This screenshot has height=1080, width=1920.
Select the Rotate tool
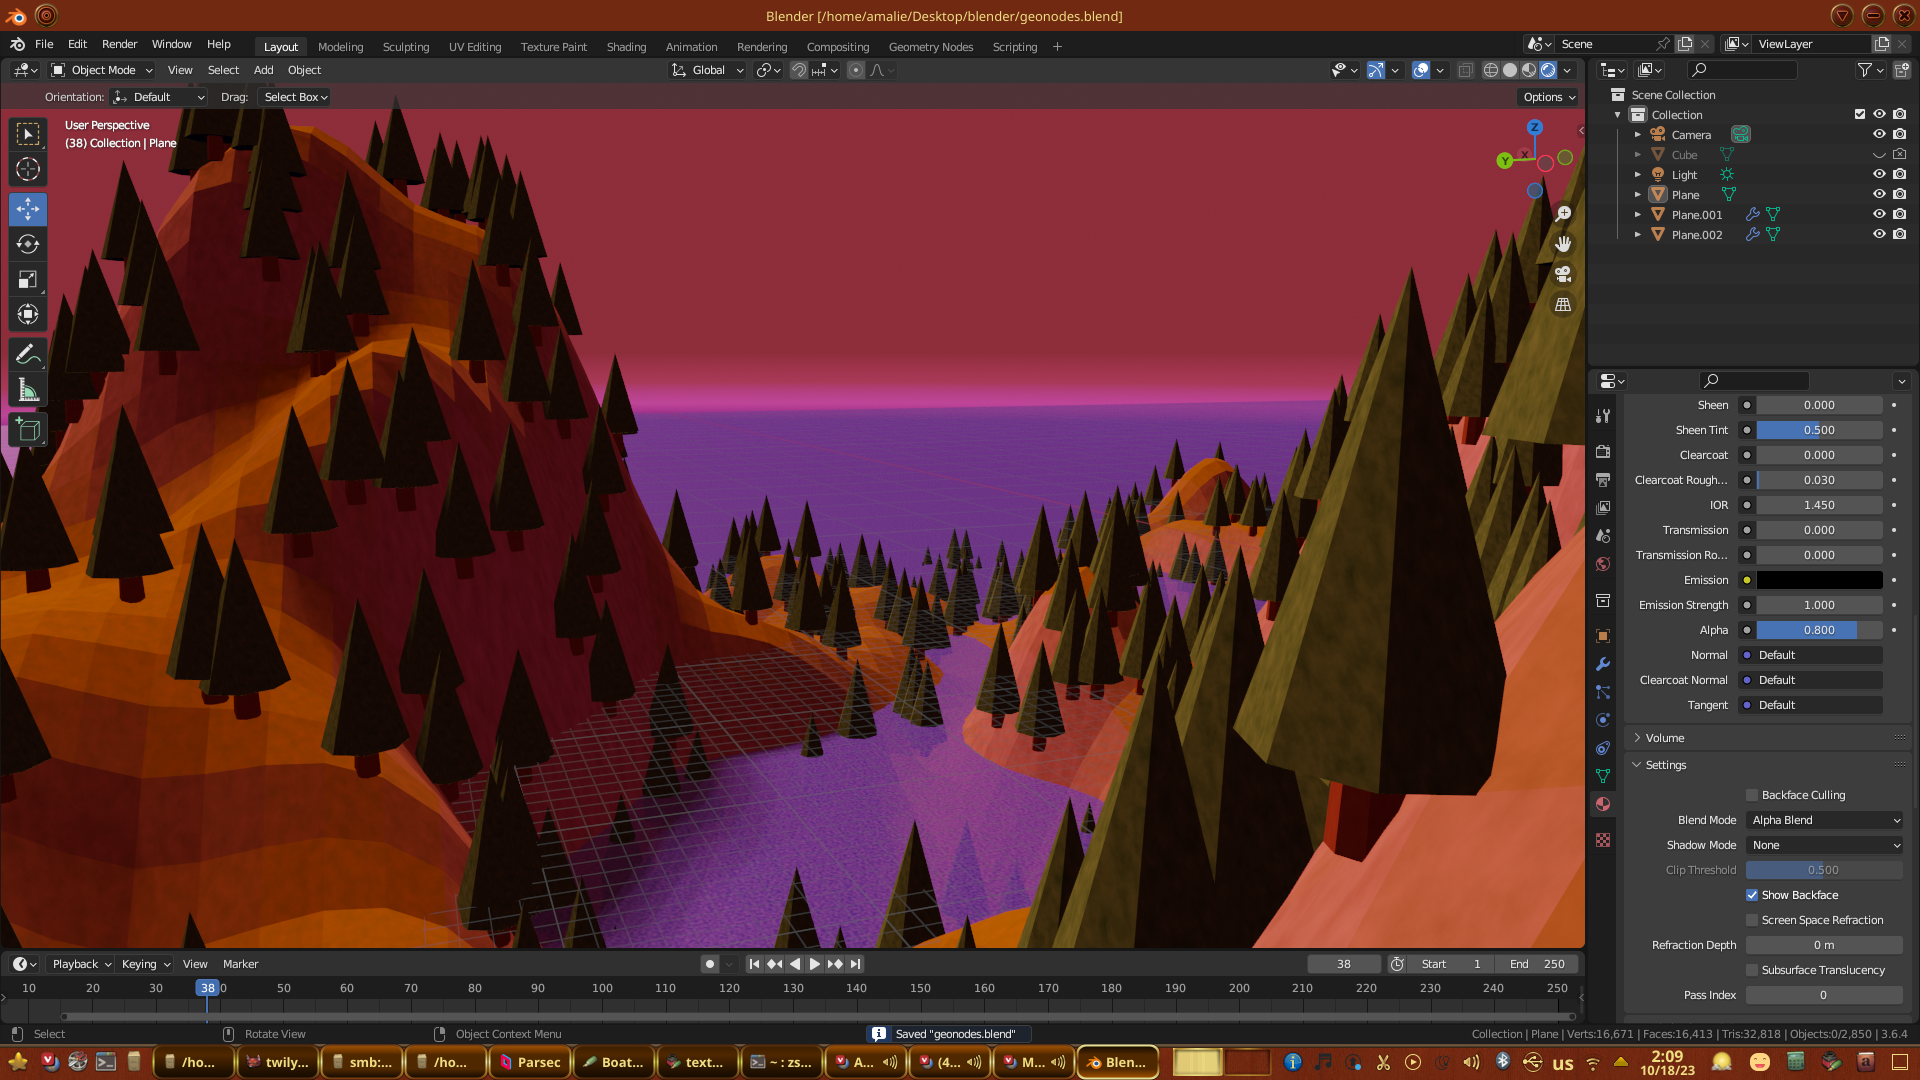tap(28, 244)
